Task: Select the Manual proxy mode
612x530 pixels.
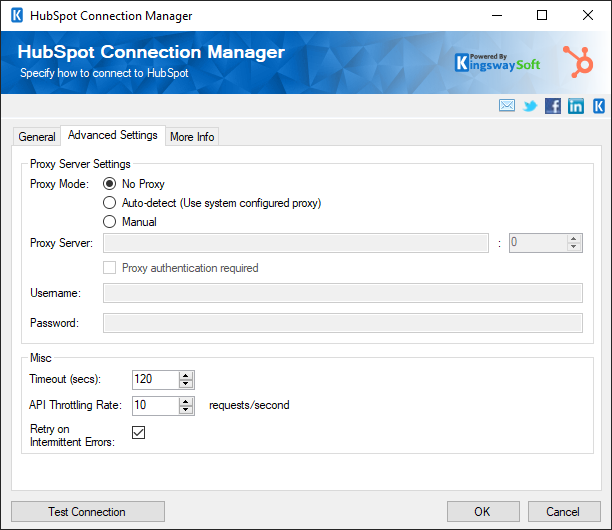Action: click(109, 222)
